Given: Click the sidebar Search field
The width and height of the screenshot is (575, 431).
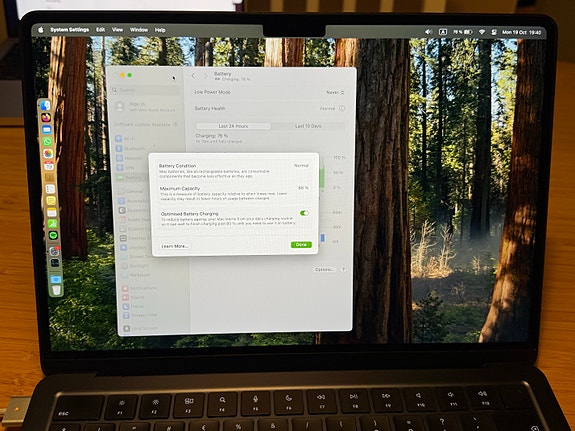Looking at the screenshot, I should 146,90.
